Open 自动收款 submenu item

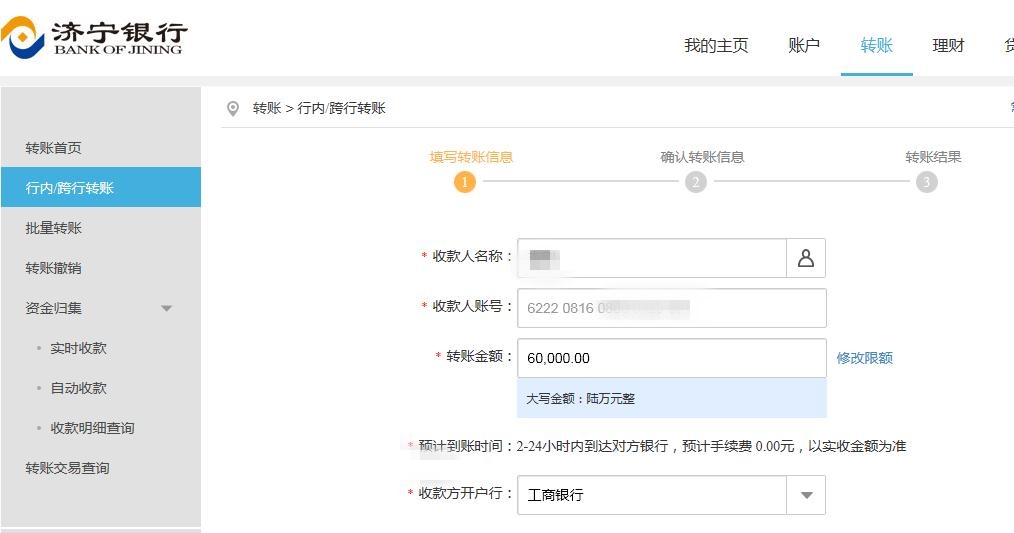(x=78, y=388)
